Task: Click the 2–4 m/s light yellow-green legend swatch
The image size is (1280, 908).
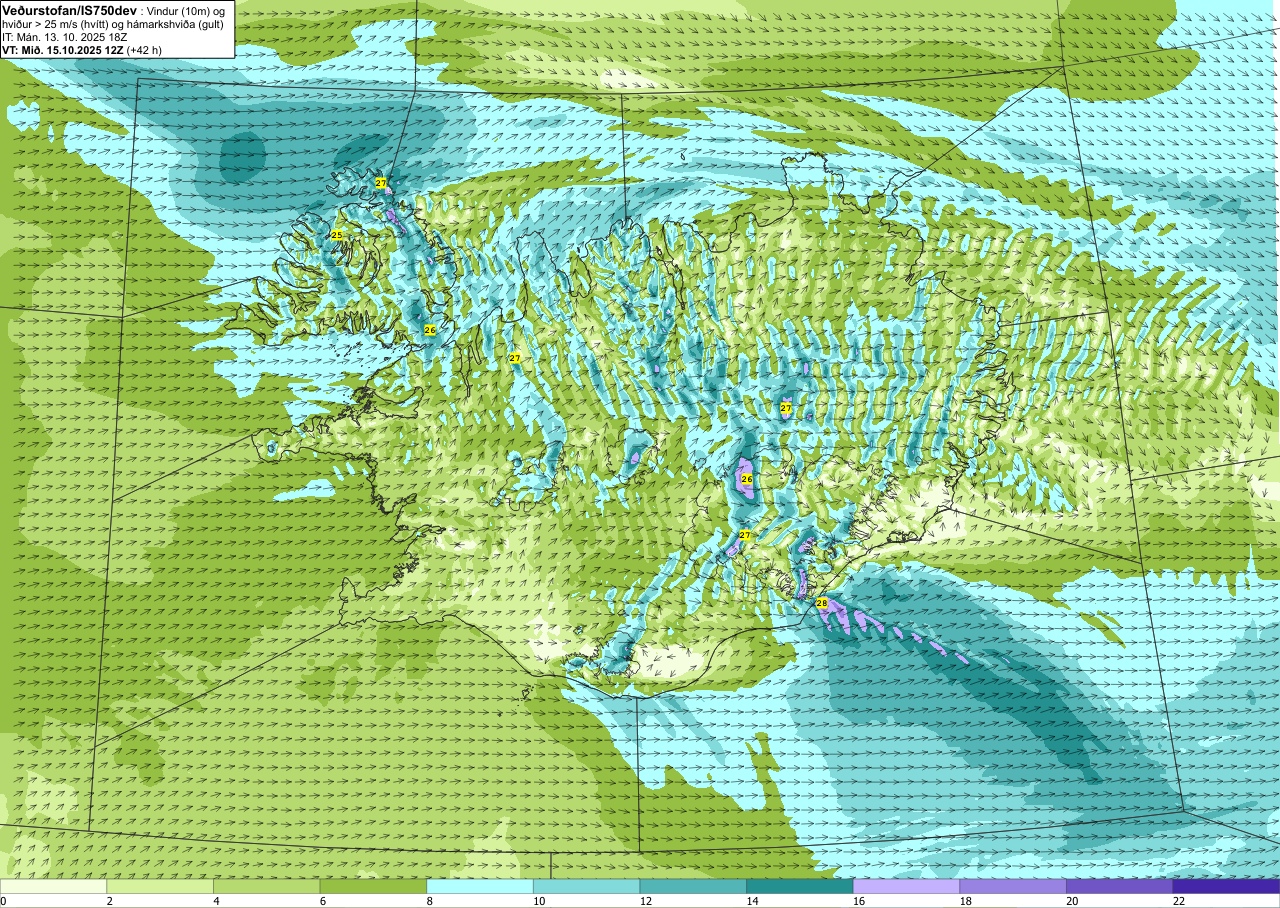Action: (160, 886)
